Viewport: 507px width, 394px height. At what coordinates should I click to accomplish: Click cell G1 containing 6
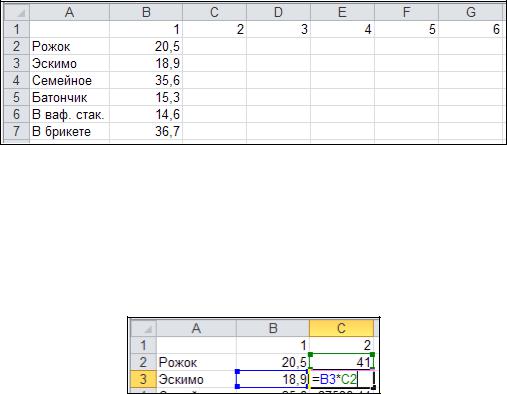tap(471, 29)
